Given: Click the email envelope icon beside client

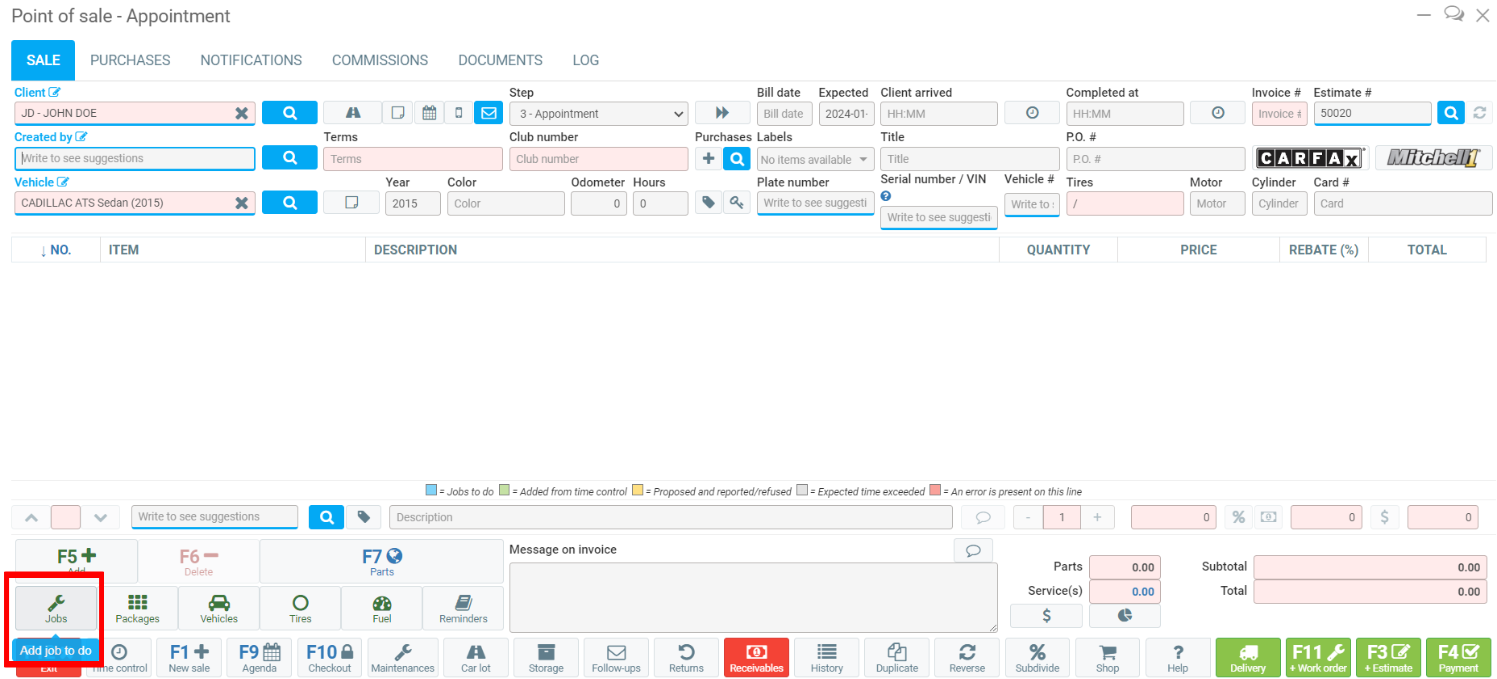Looking at the screenshot, I should [x=488, y=113].
